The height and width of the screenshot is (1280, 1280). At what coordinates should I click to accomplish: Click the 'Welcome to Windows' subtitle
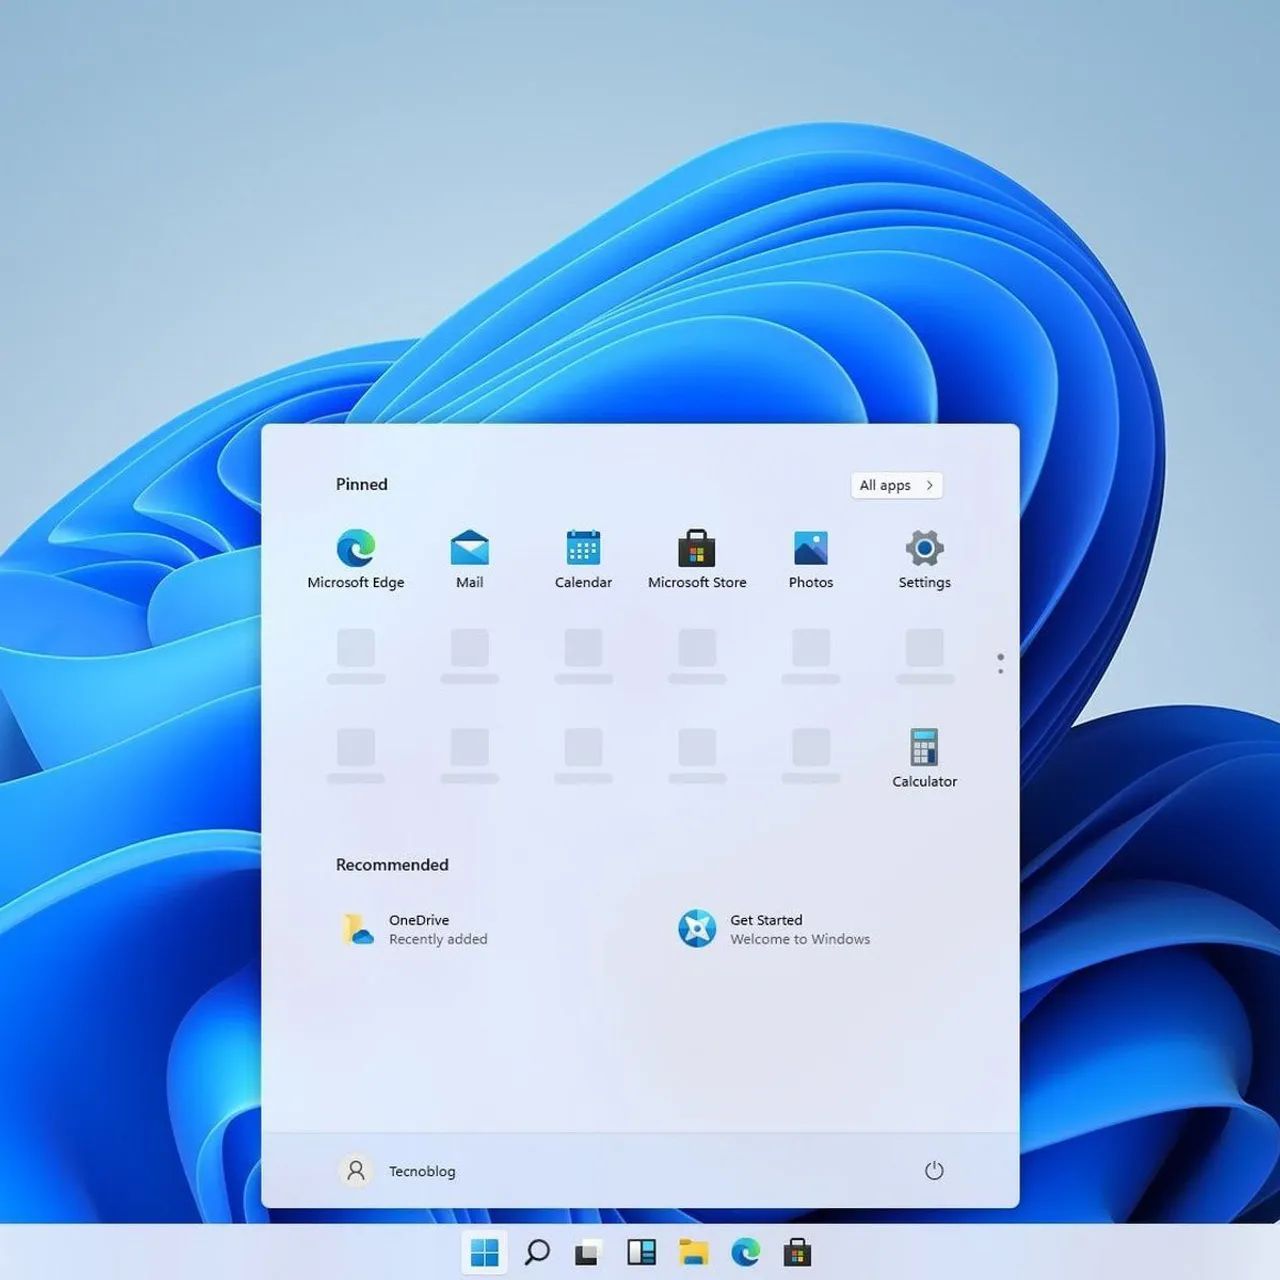[x=800, y=939]
